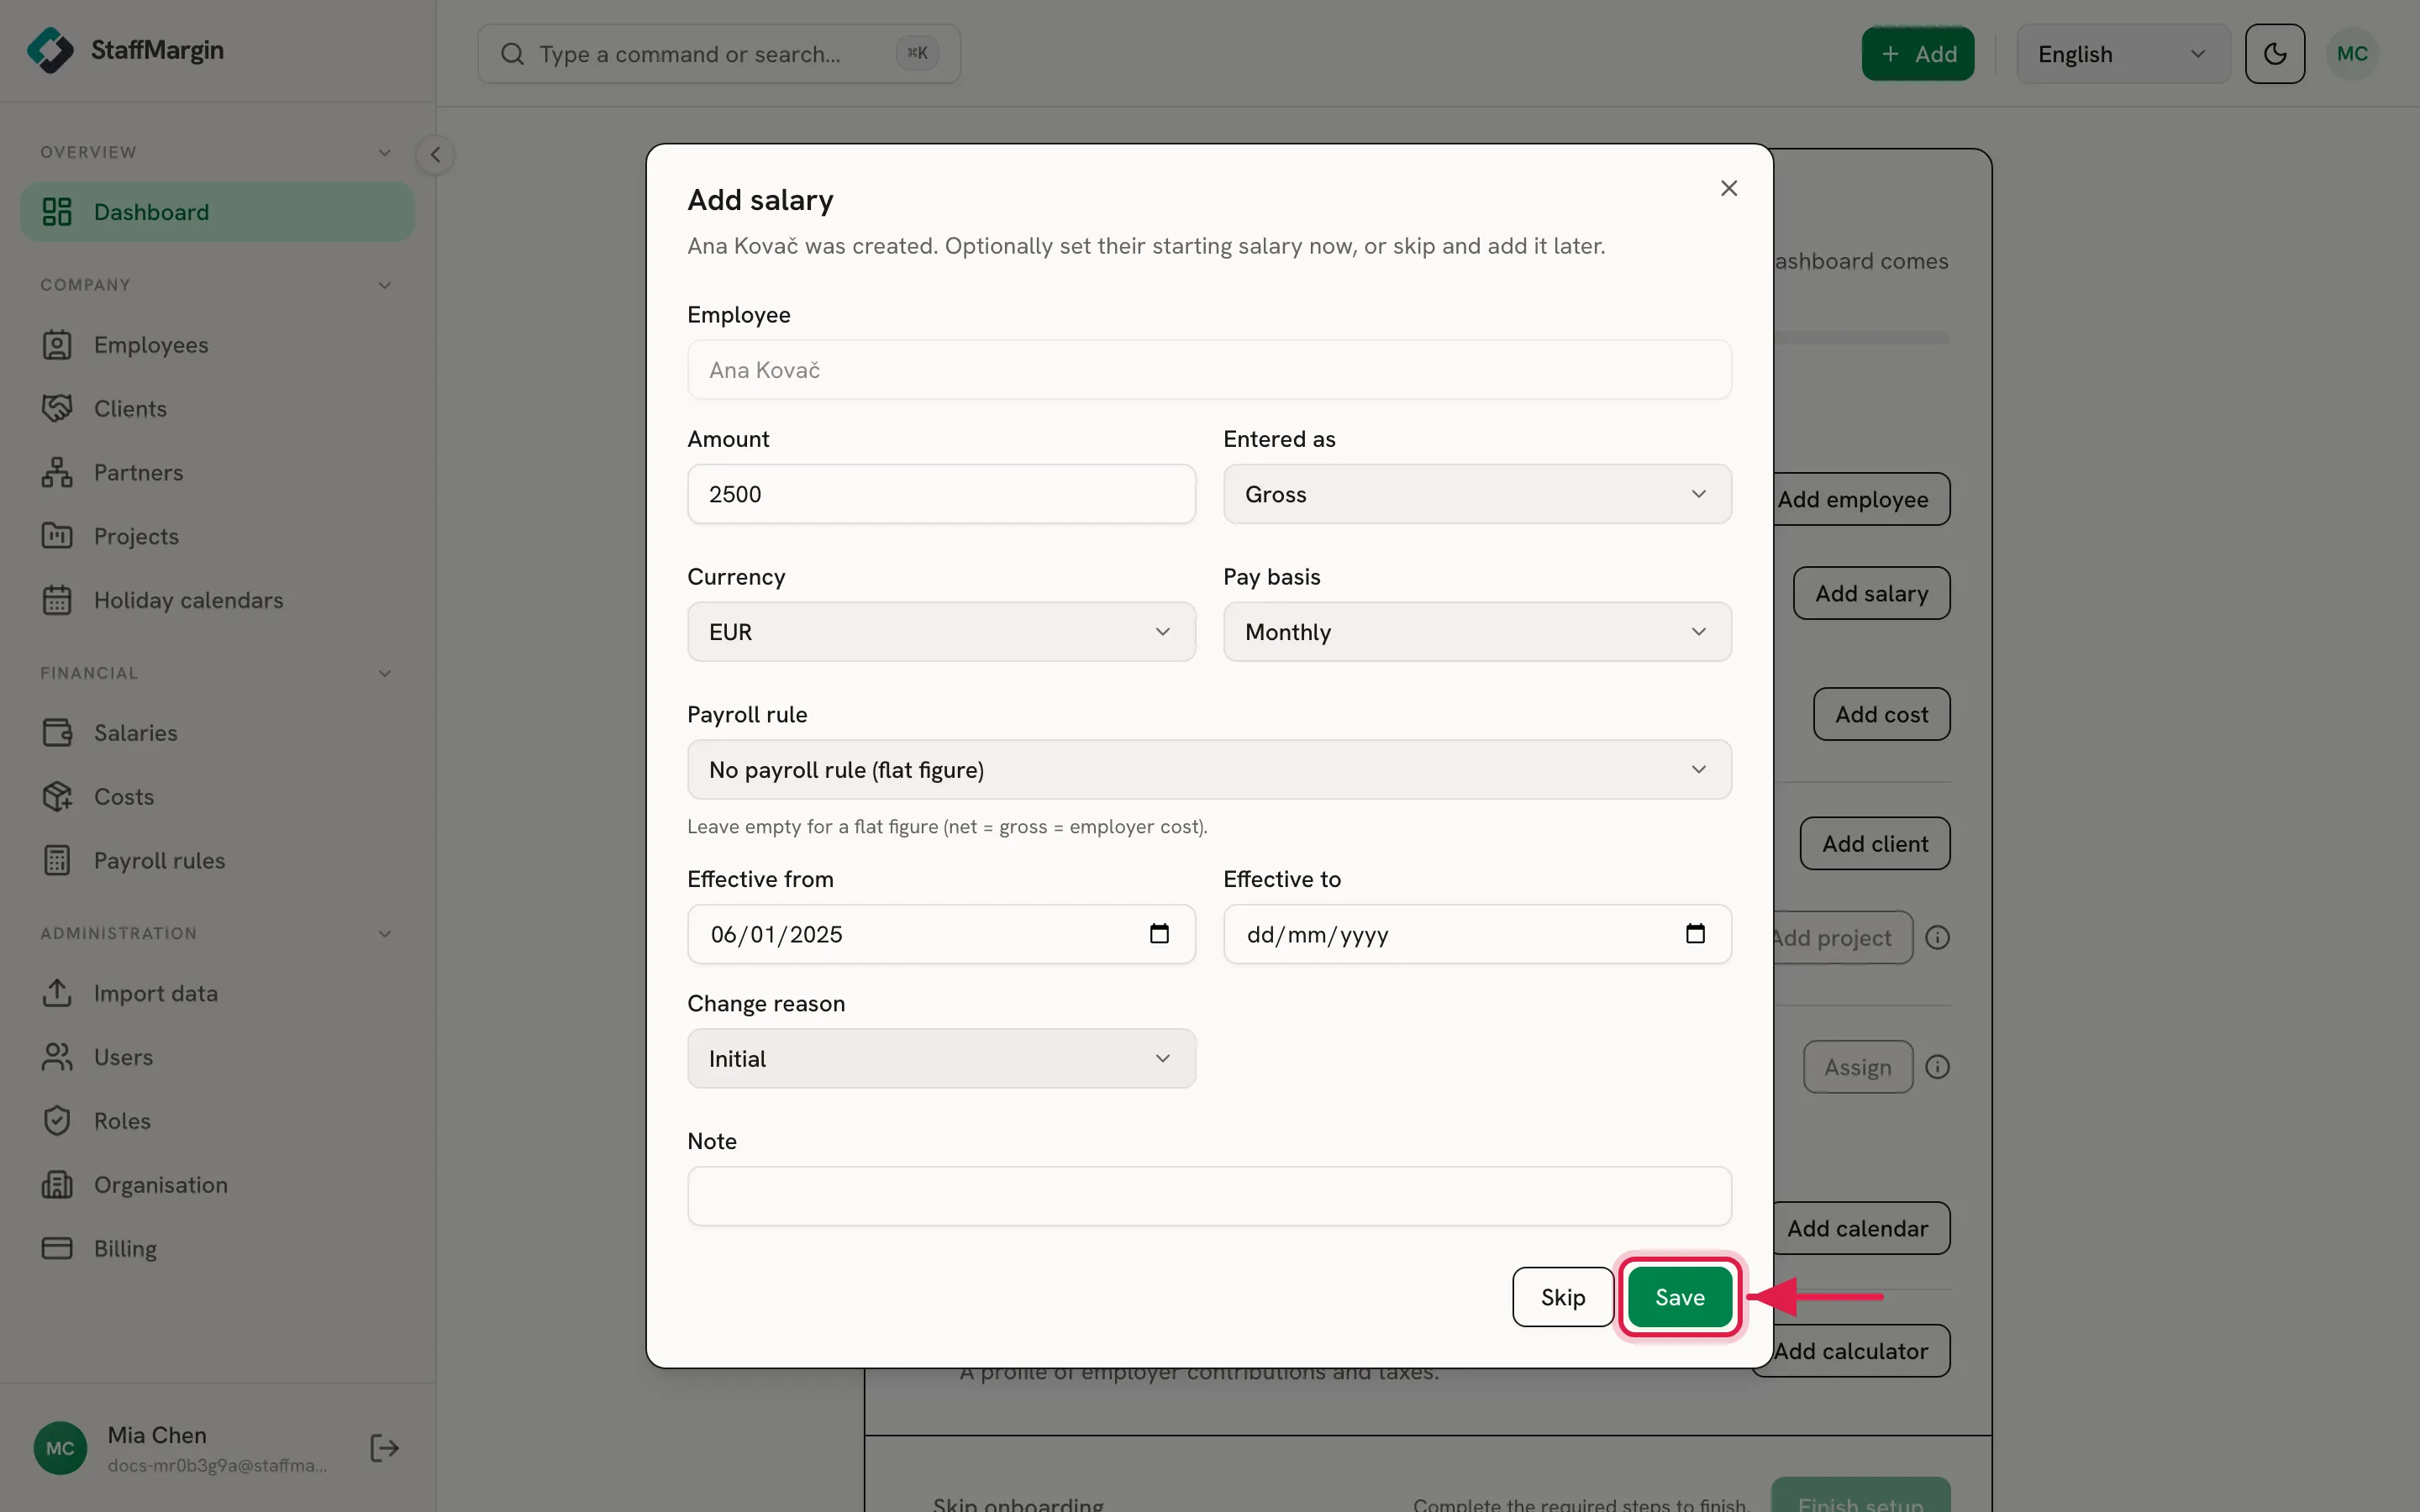Focus the command search box
Viewport: 2420px width, 1512px height.
pos(719,54)
